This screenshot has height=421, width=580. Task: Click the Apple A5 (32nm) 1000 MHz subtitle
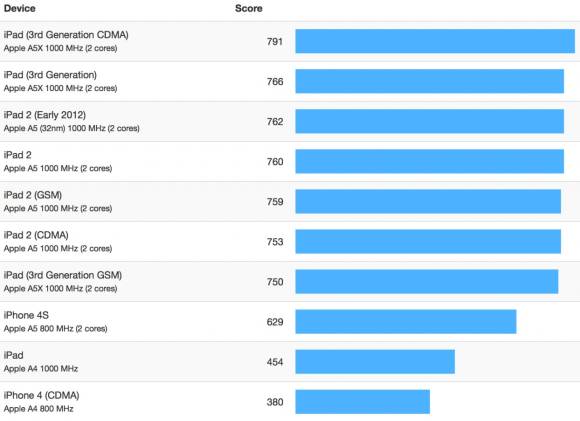[71, 128]
